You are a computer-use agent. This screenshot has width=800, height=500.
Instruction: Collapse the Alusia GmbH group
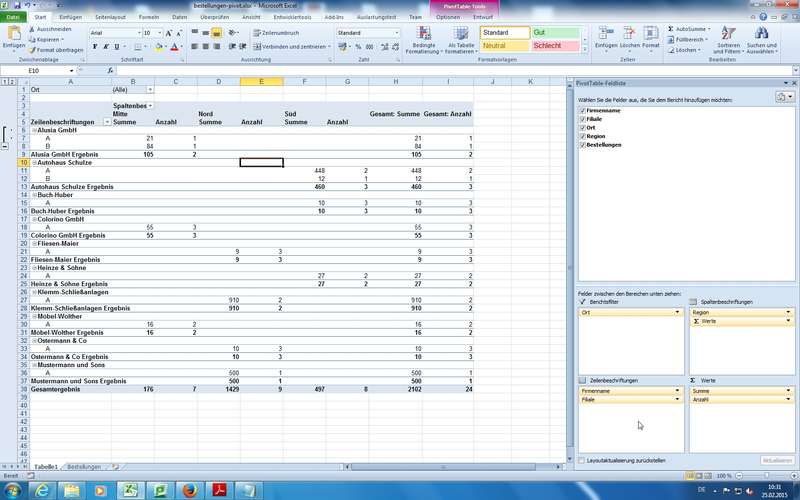(x=35, y=130)
